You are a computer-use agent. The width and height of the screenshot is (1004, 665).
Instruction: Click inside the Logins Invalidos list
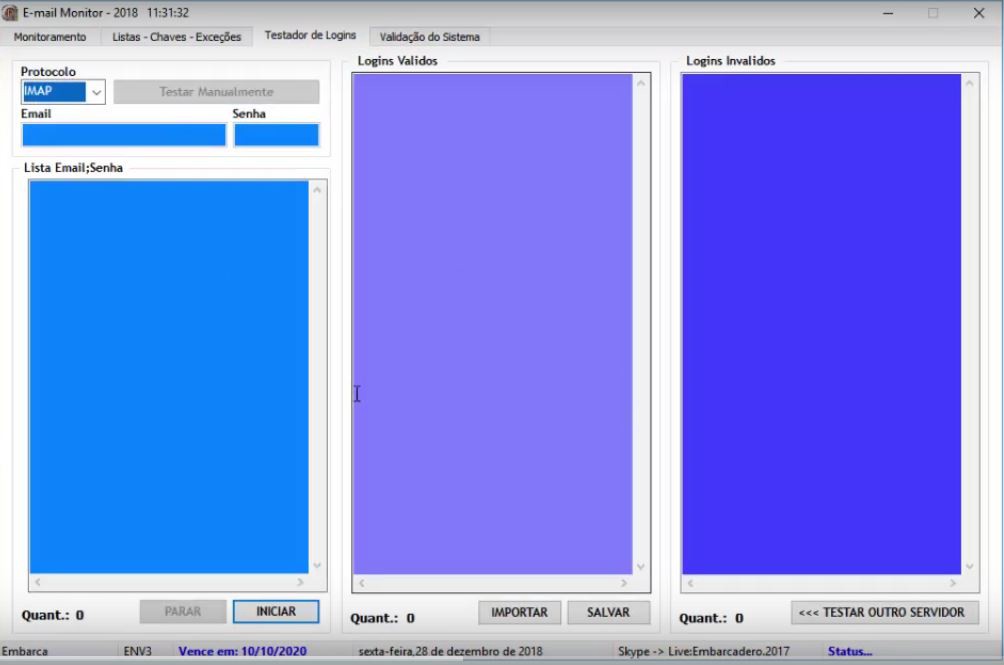pos(820,320)
